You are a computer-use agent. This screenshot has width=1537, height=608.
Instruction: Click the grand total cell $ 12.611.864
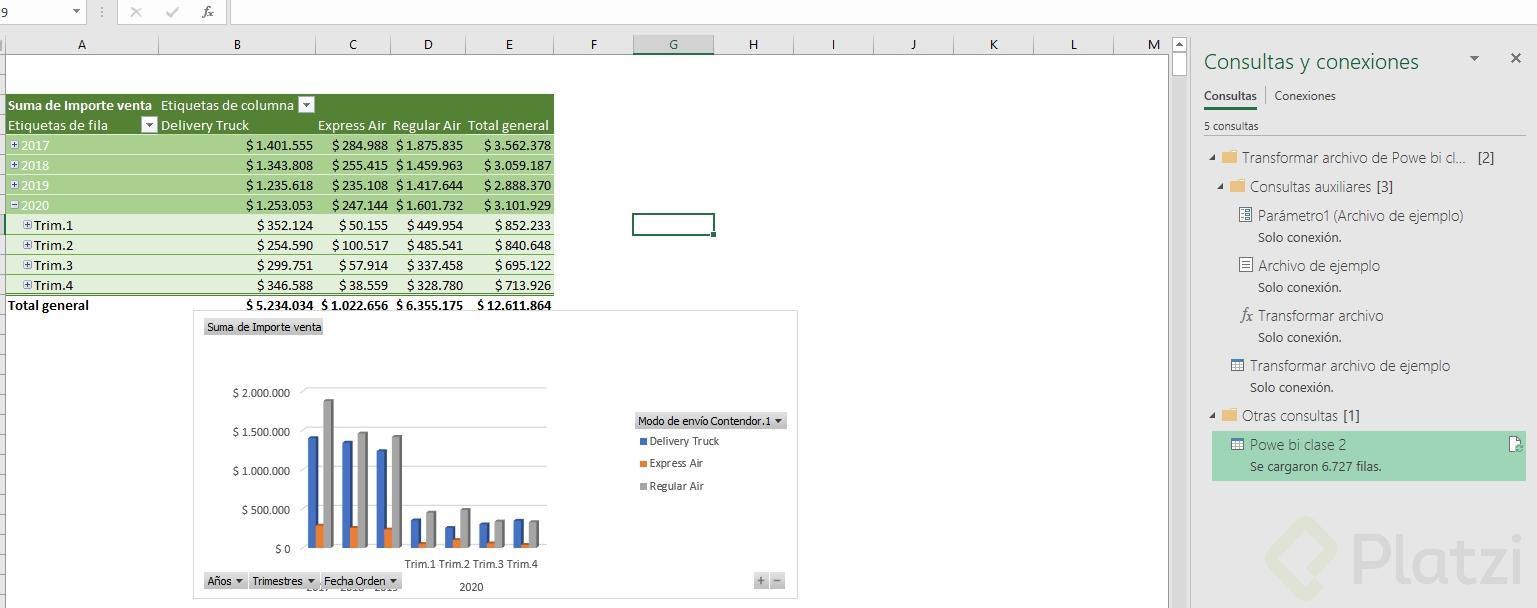point(509,305)
